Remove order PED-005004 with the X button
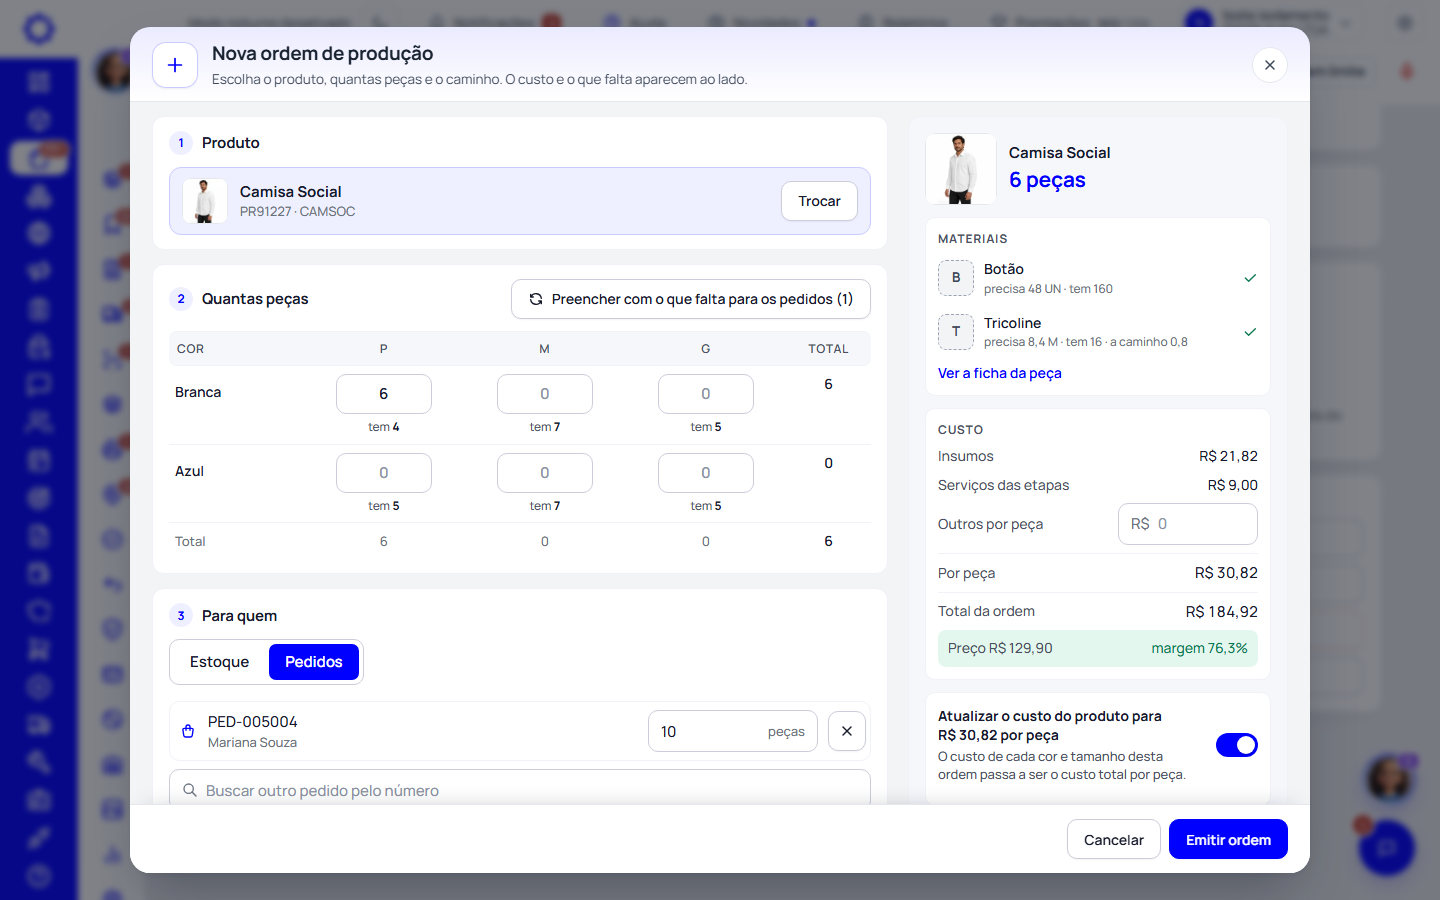The height and width of the screenshot is (900, 1440). [847, 731]
